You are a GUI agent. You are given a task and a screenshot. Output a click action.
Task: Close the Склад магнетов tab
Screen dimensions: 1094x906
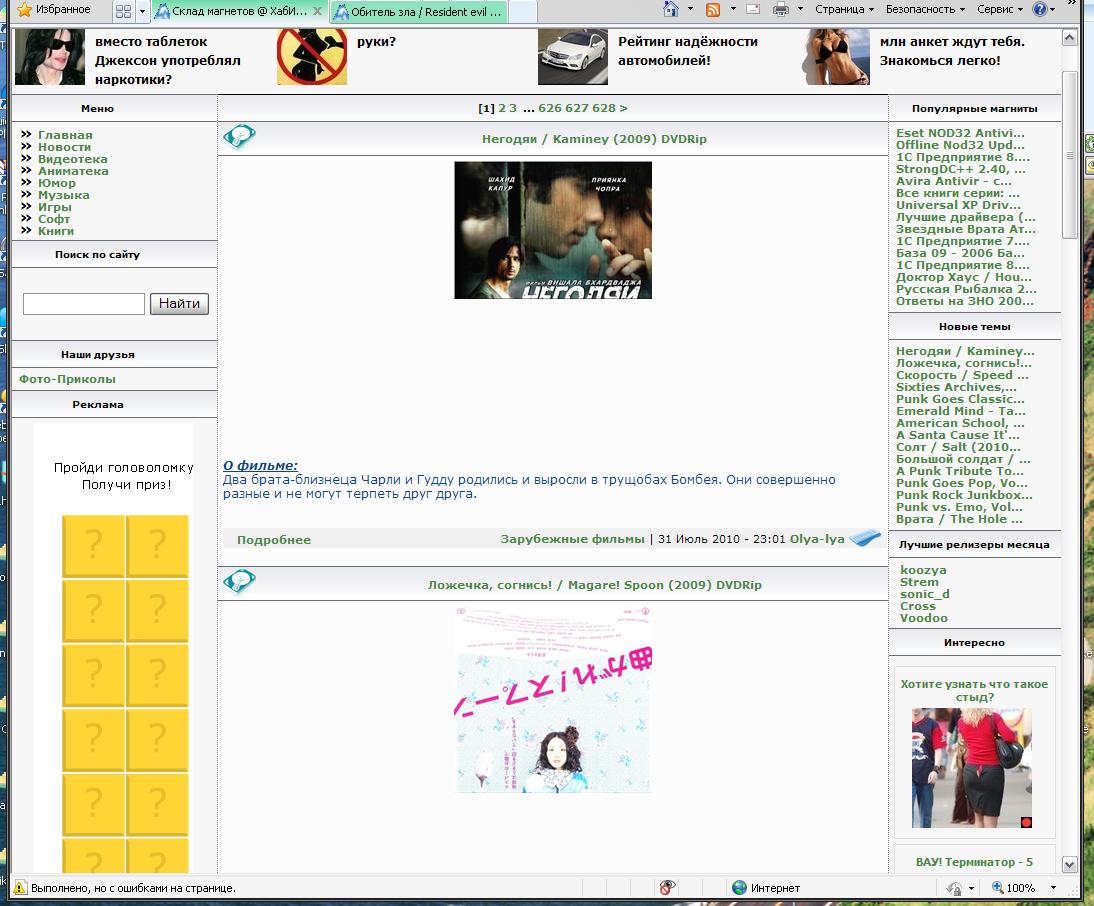click(317, 11)
